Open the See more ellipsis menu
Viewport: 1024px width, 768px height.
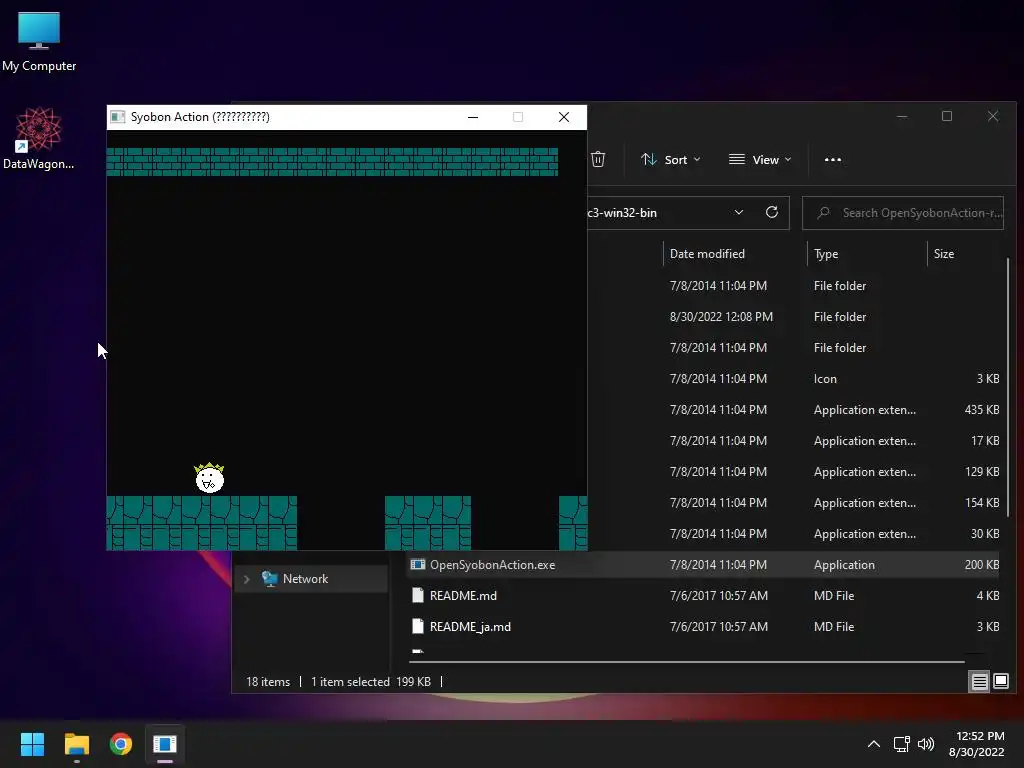(833, 159)
